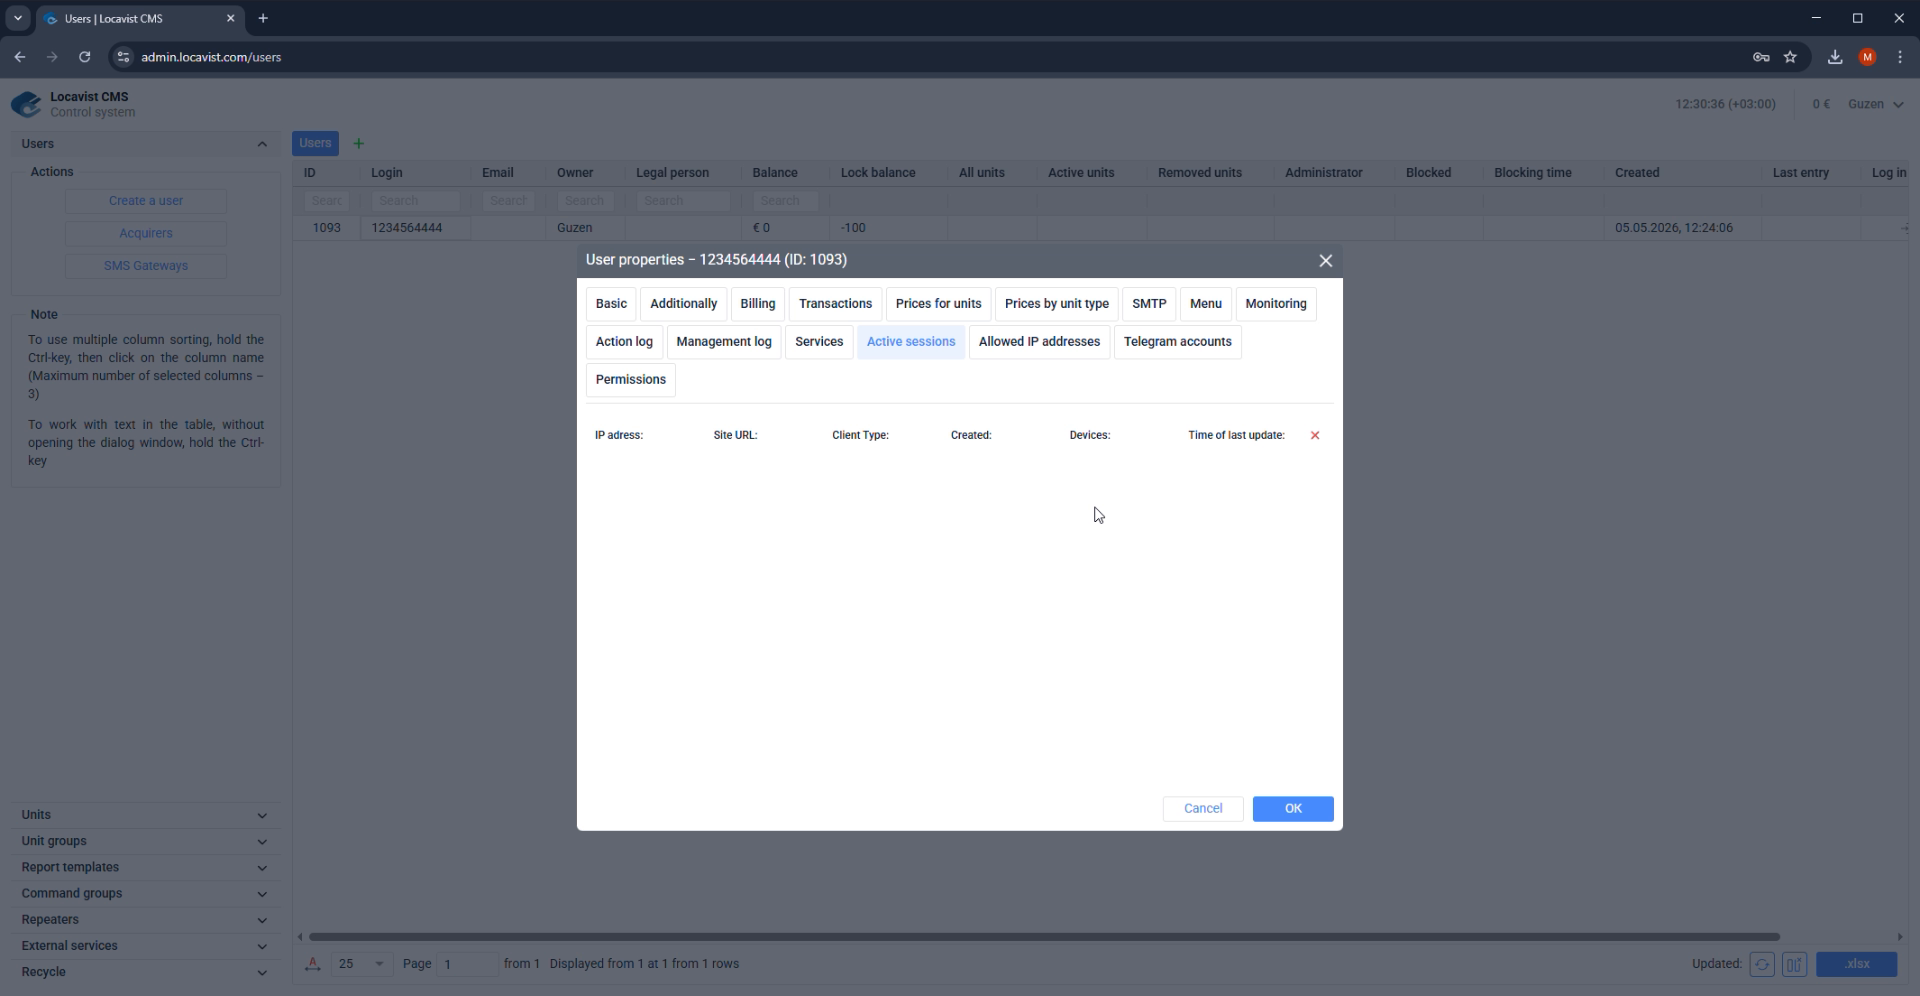
Task: Switch to the Transactions tab
Action: coord(835,304)
